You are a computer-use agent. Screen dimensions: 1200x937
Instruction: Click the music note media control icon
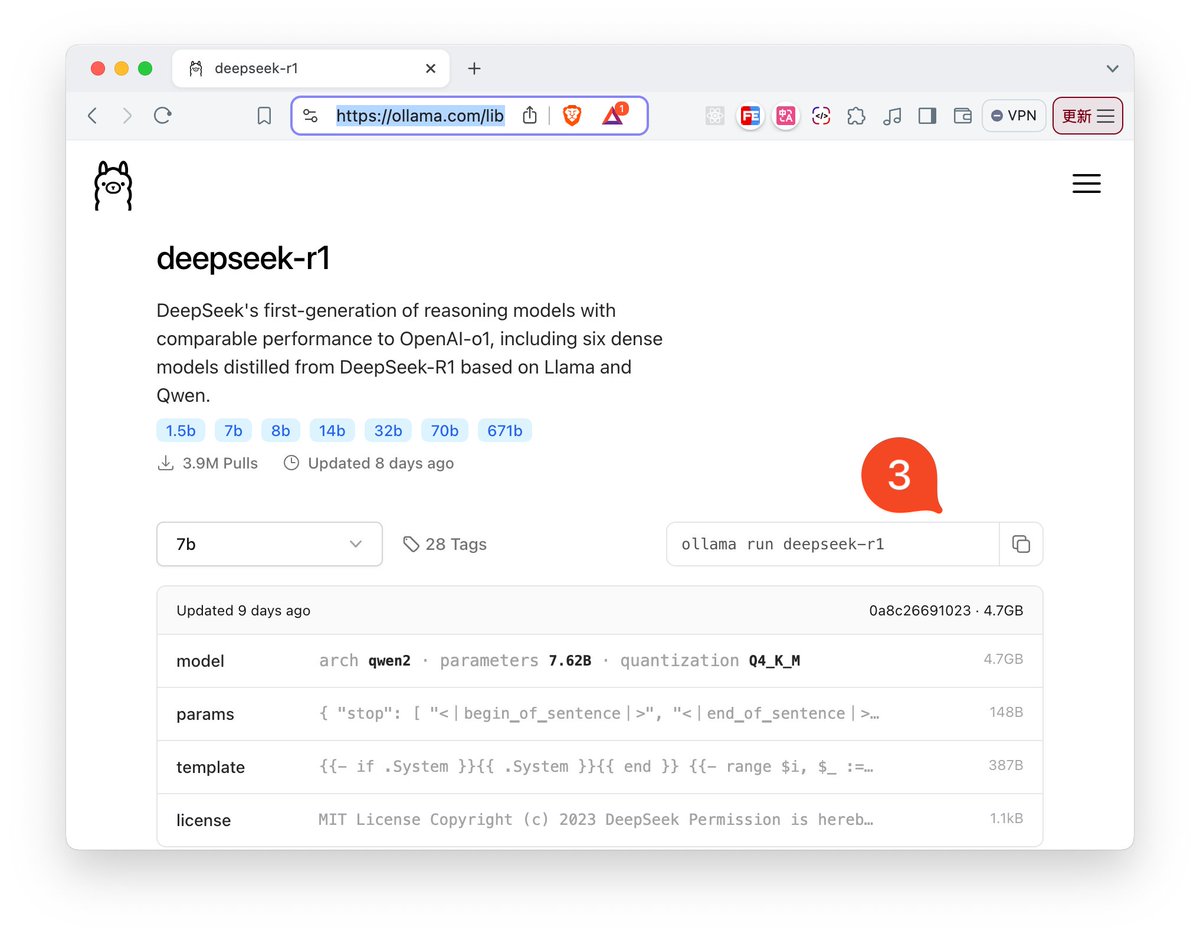pyautogui.click(x=892, y=116)
